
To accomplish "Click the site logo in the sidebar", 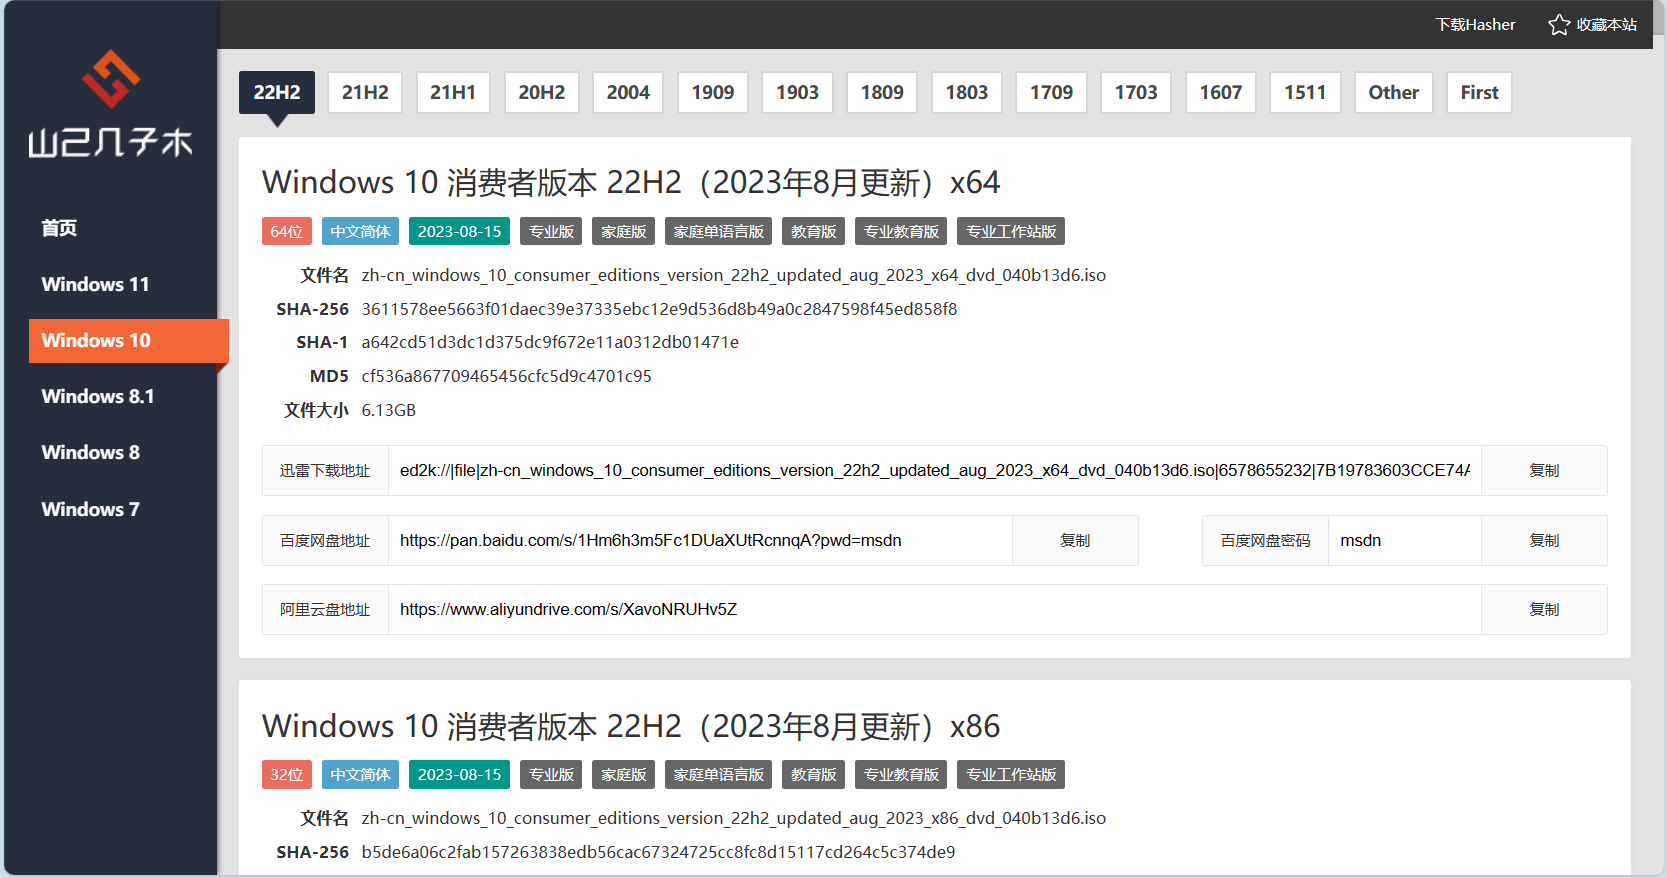I will click(110, 104).
